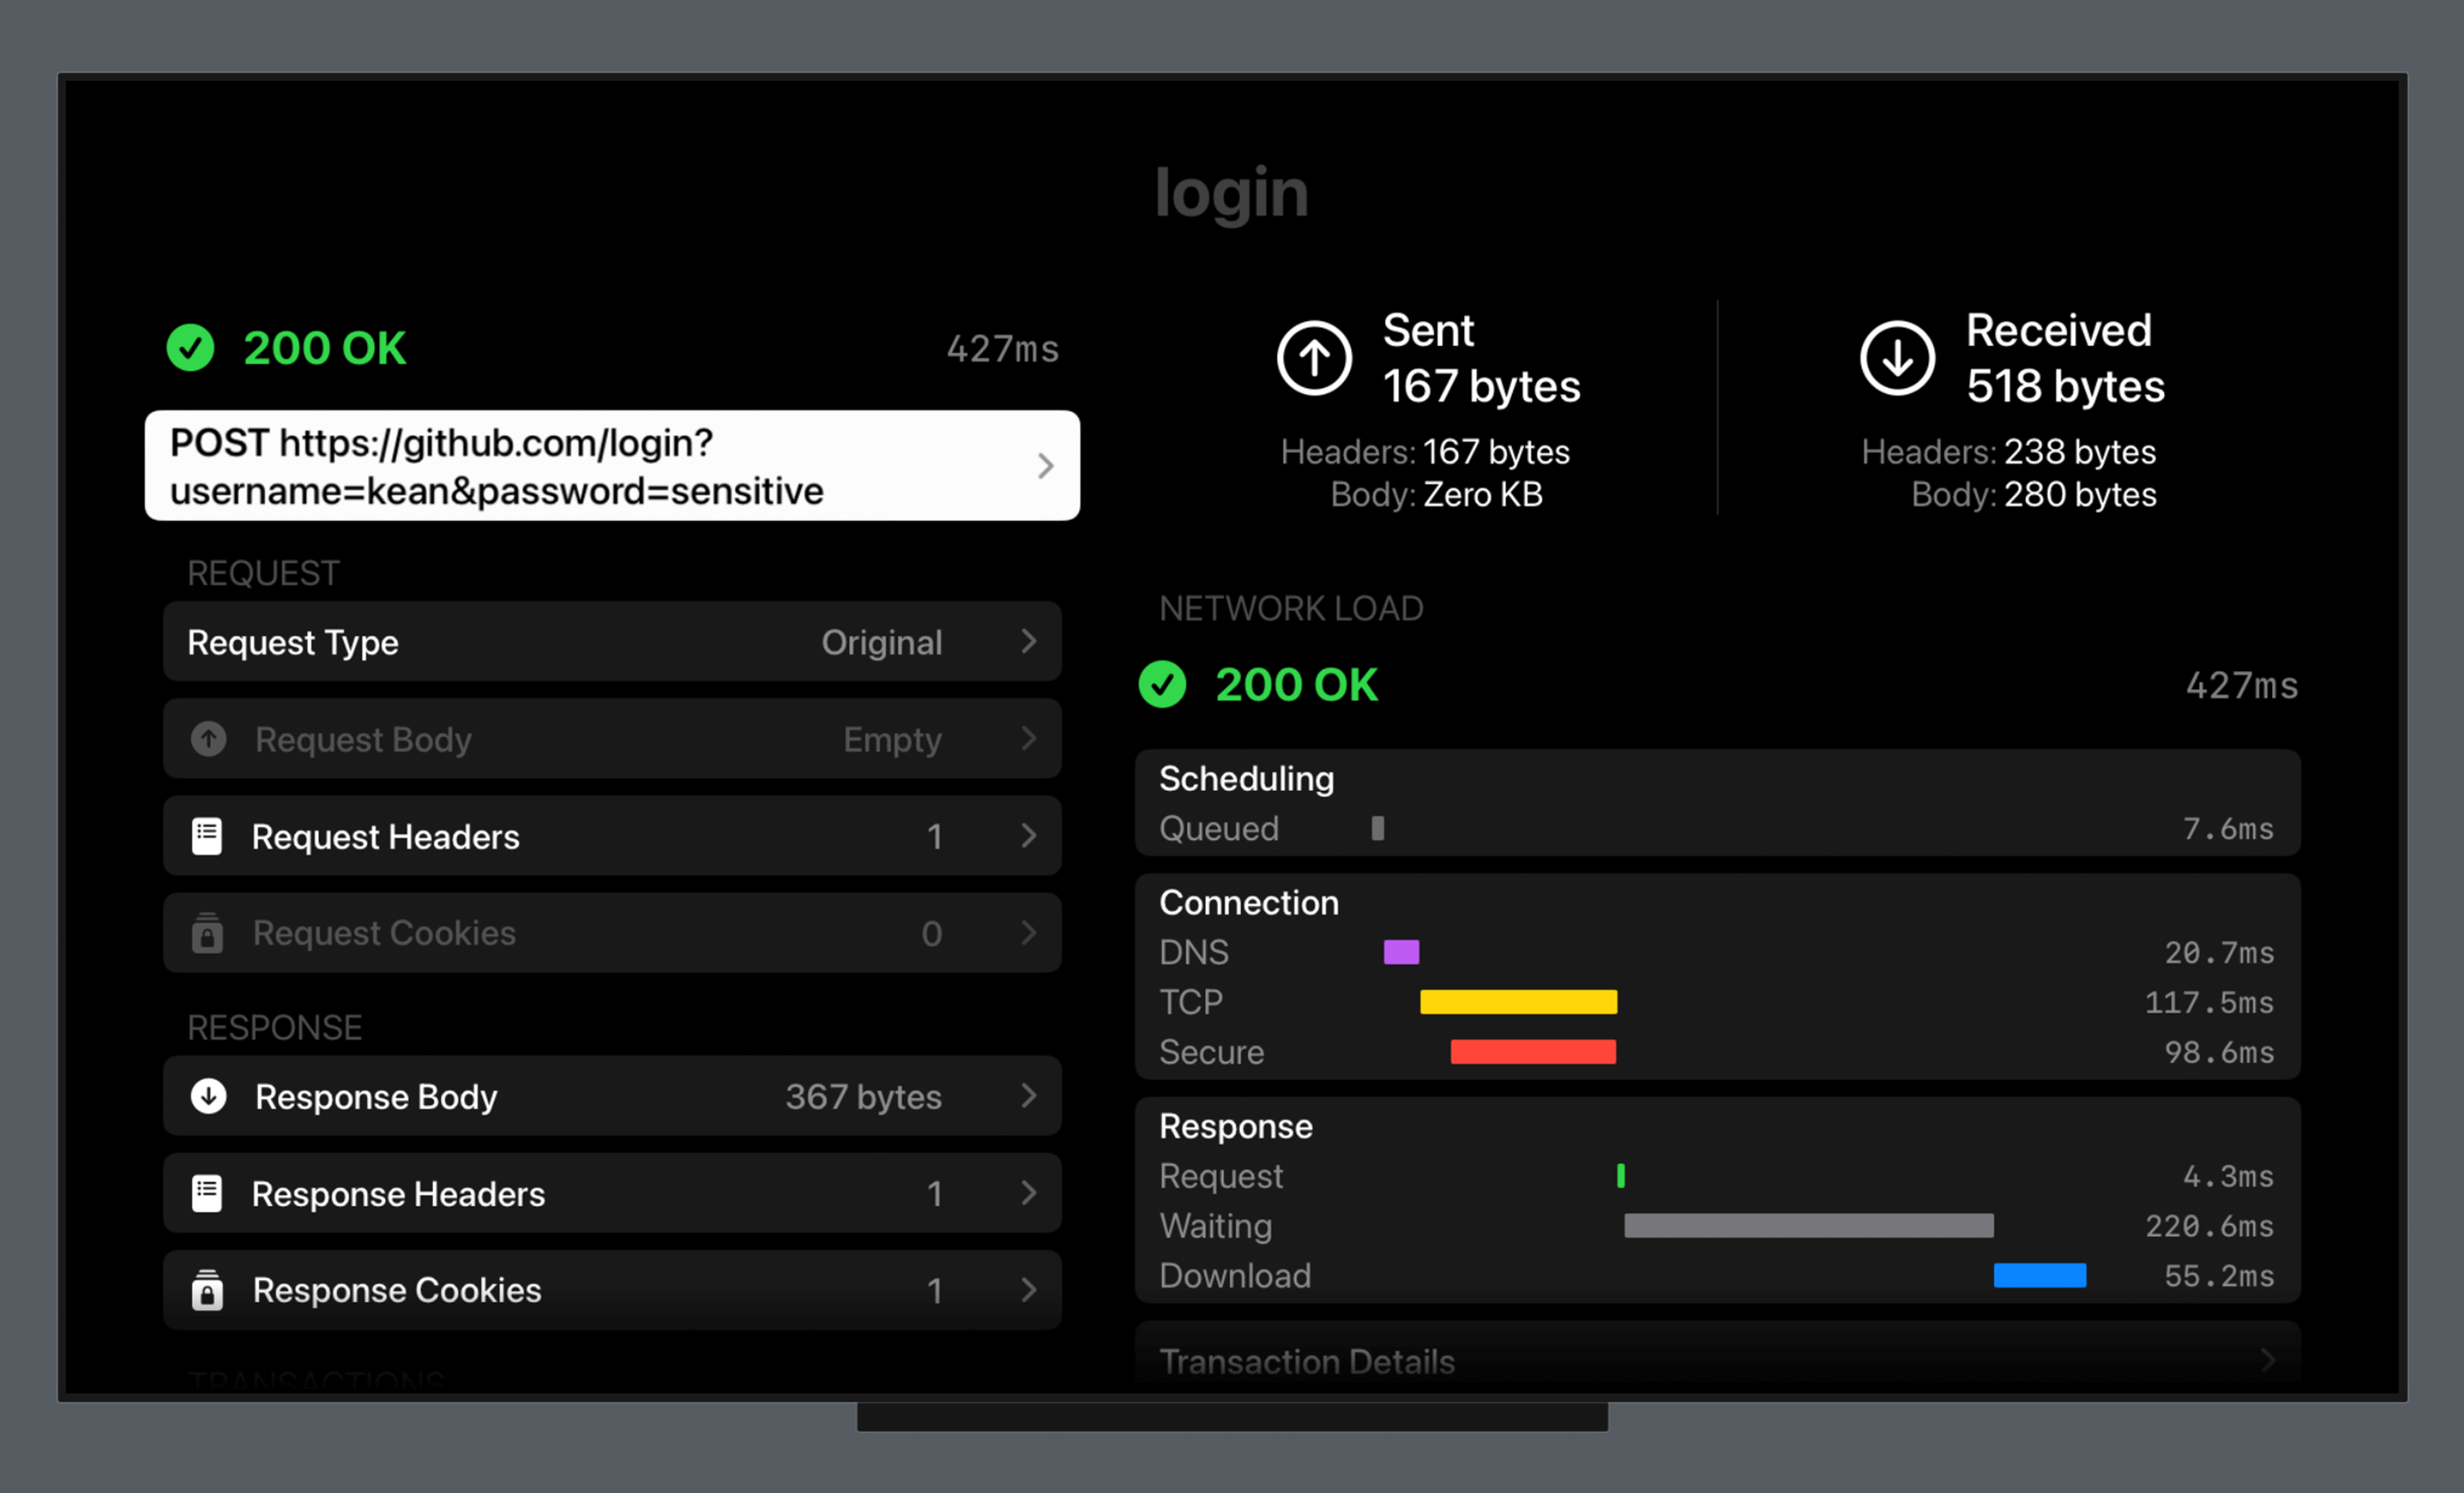Click the 'Scheduling' section label
This screenshot has height=1493, width=2464.
pos(1246,779)
